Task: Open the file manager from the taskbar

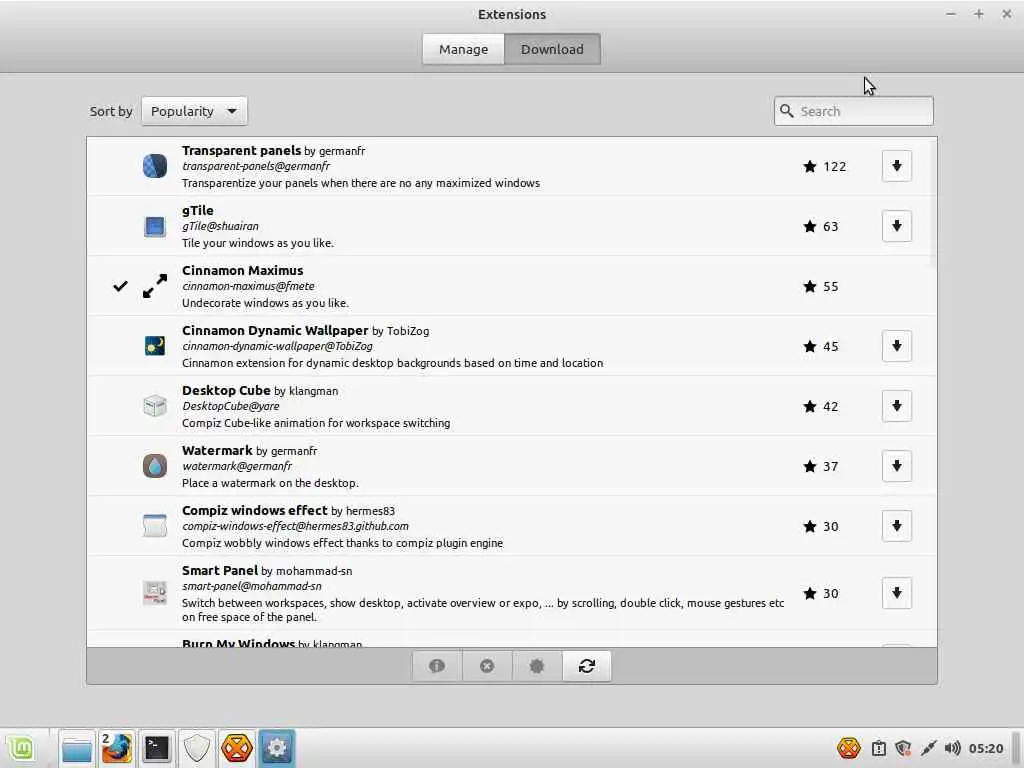Action: (x=77, y=748)
